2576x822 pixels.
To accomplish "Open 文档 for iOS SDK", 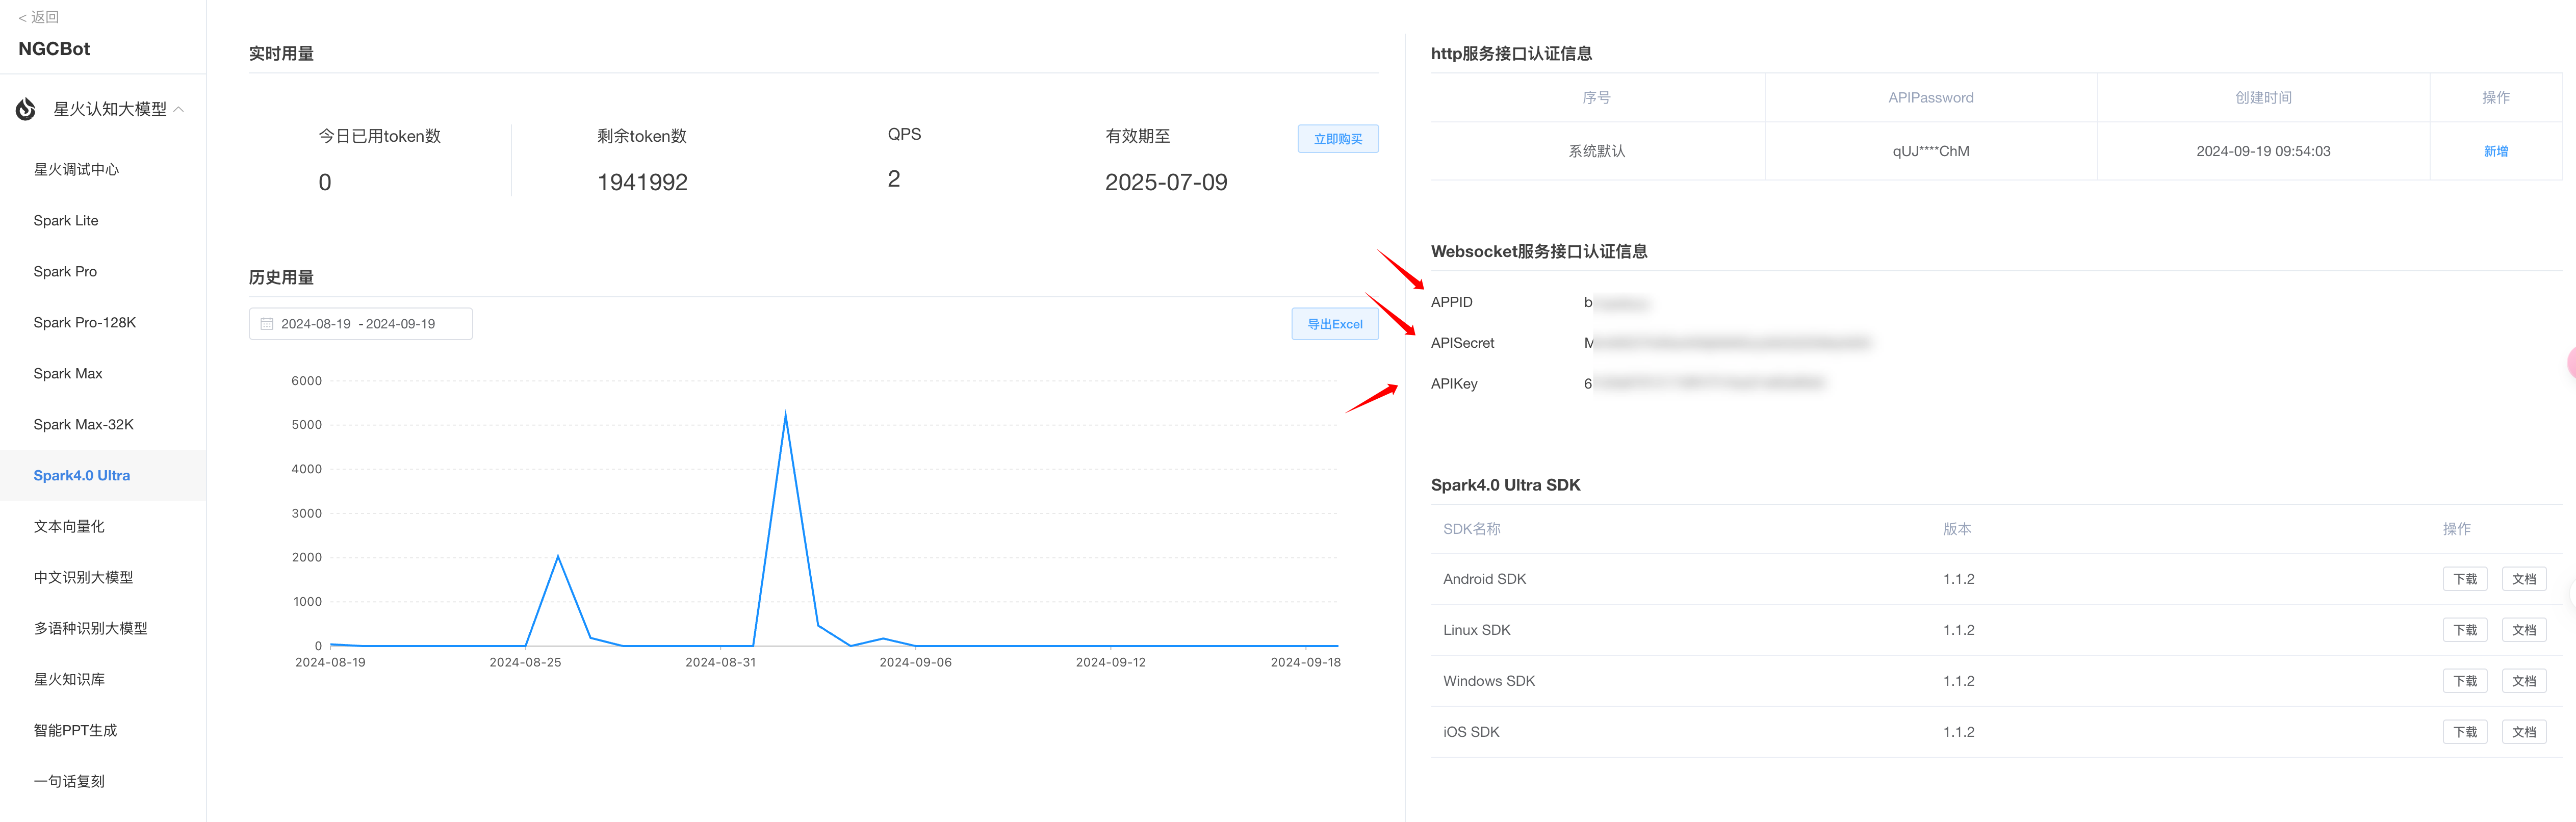I will [x=2523, y=732].
